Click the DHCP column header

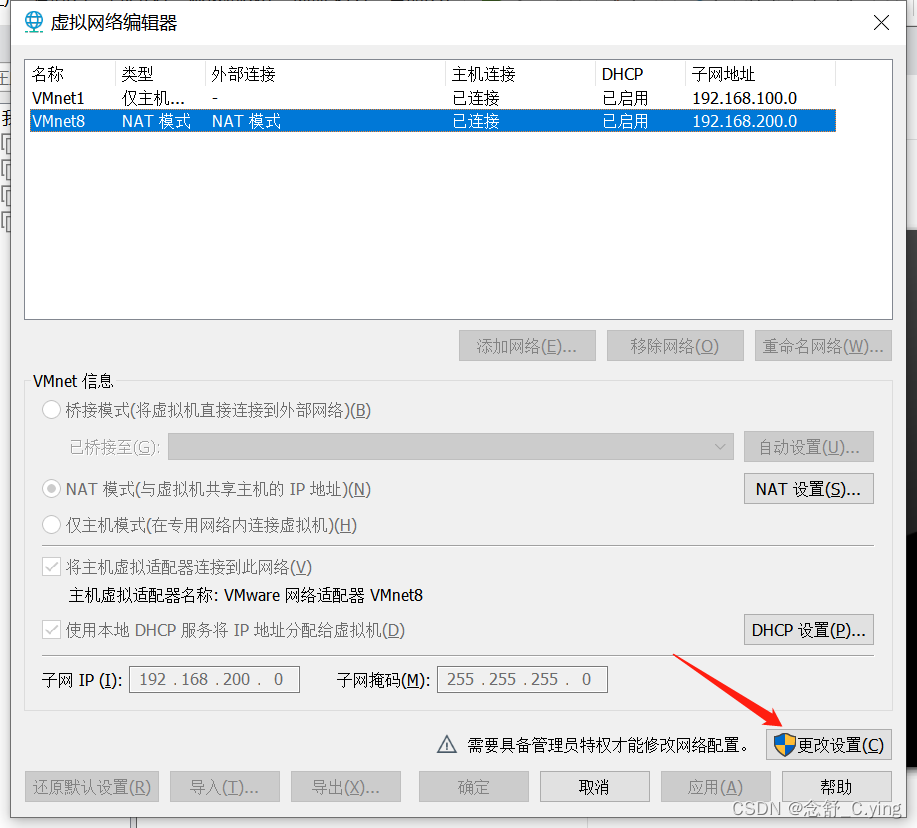[622, 74]
